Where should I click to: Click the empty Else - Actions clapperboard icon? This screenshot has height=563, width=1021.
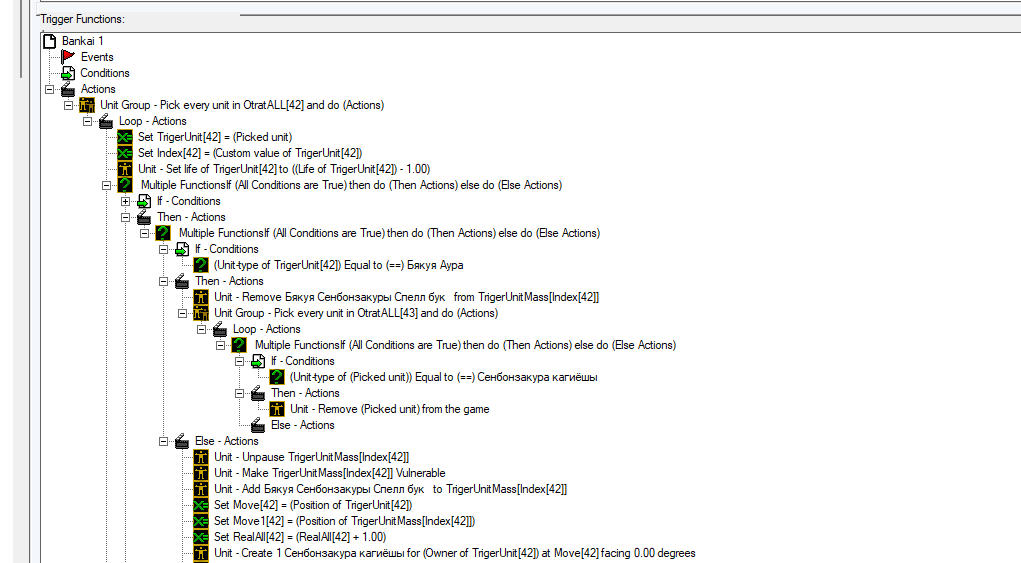(x=258, y=425)
